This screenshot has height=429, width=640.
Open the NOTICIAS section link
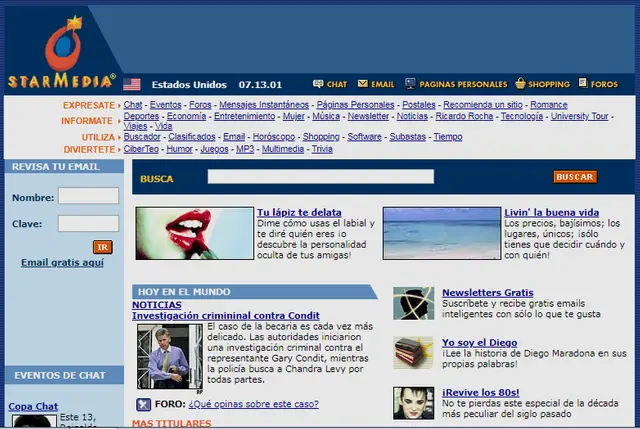click(157, 305)
